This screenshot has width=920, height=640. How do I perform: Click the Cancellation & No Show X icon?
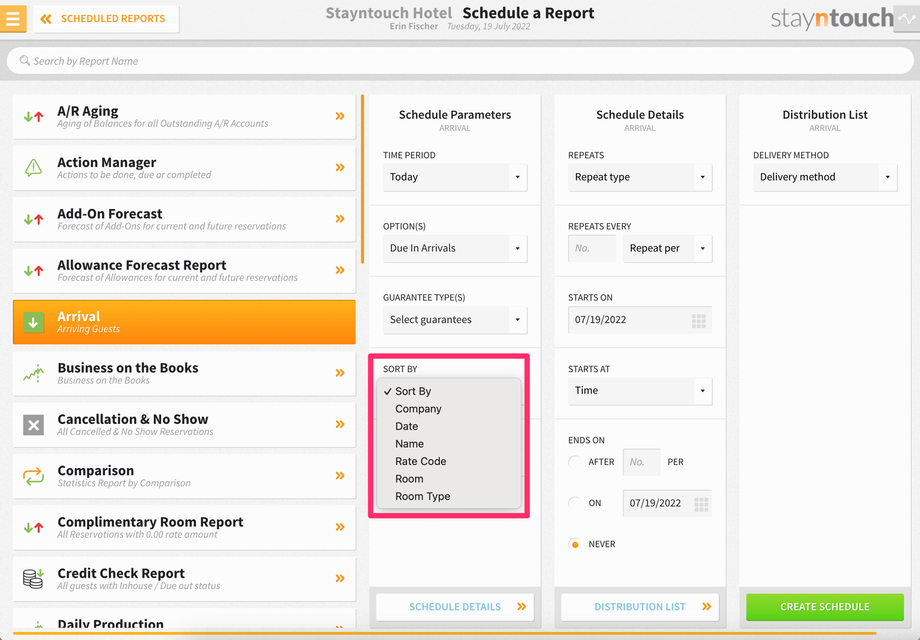(33, 425)
